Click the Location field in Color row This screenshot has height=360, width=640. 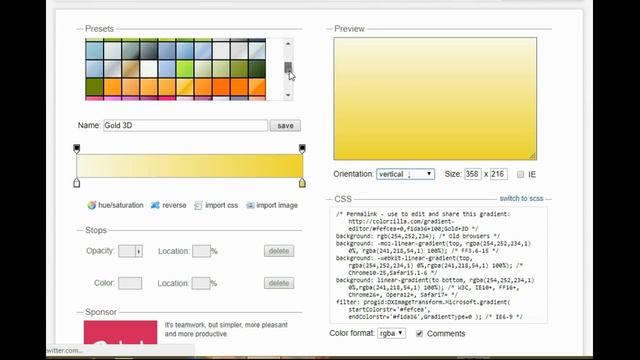tap(201, 283)
